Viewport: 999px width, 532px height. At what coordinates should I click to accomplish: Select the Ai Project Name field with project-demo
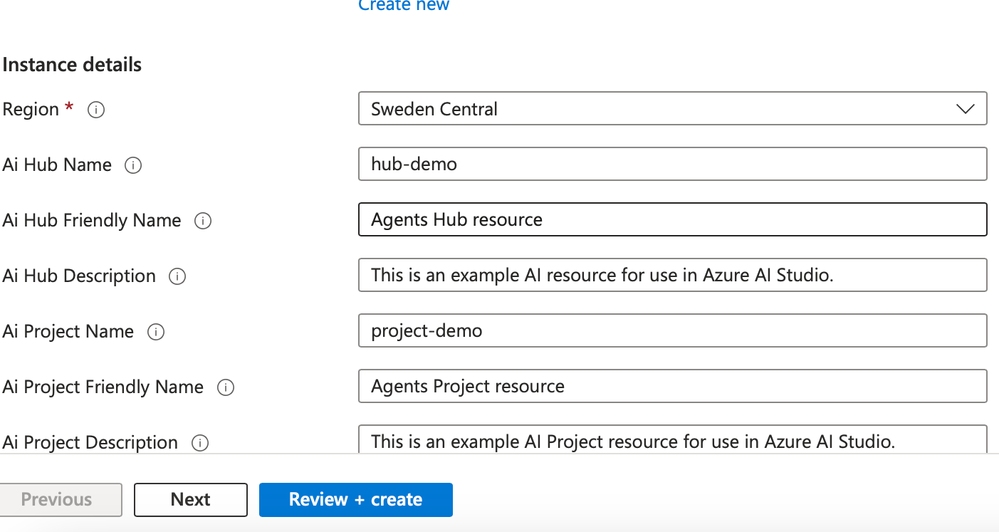coord(672,331)
